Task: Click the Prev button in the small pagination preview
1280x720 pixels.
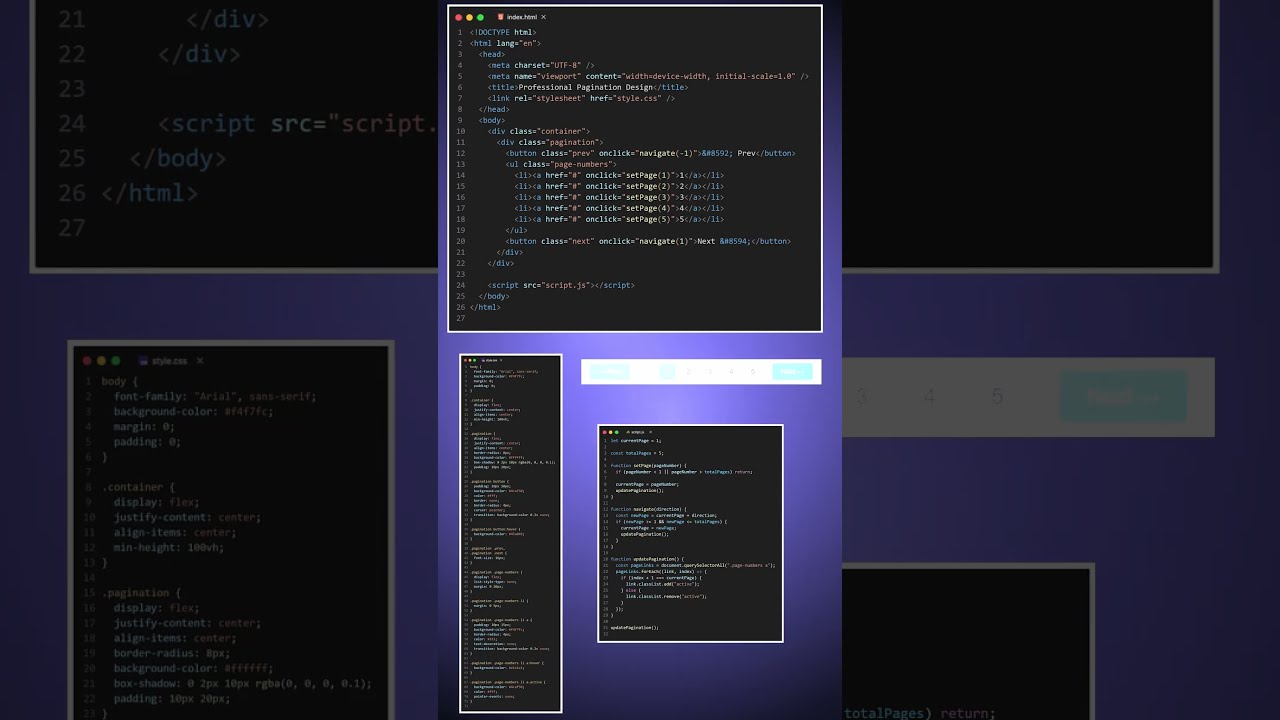Action: pos(609,371)
